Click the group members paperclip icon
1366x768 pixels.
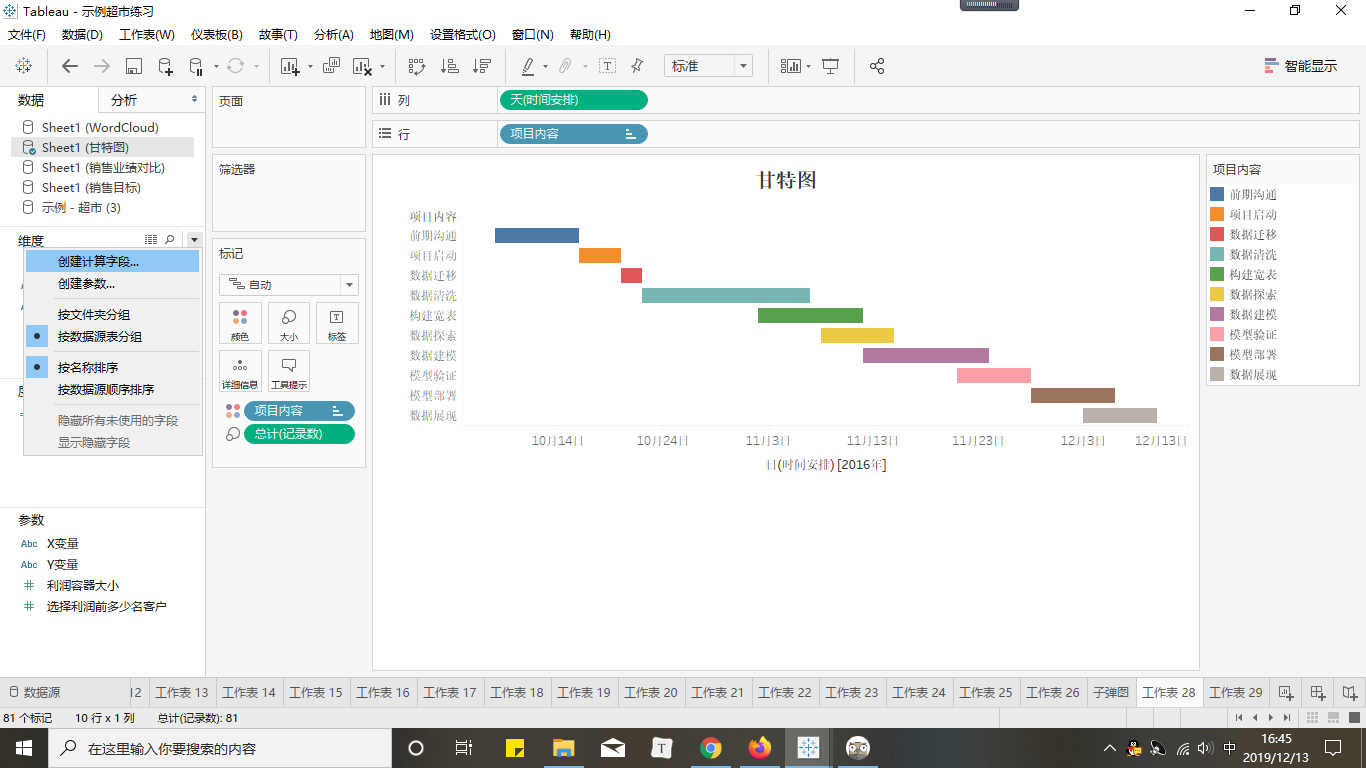point(565,66)
